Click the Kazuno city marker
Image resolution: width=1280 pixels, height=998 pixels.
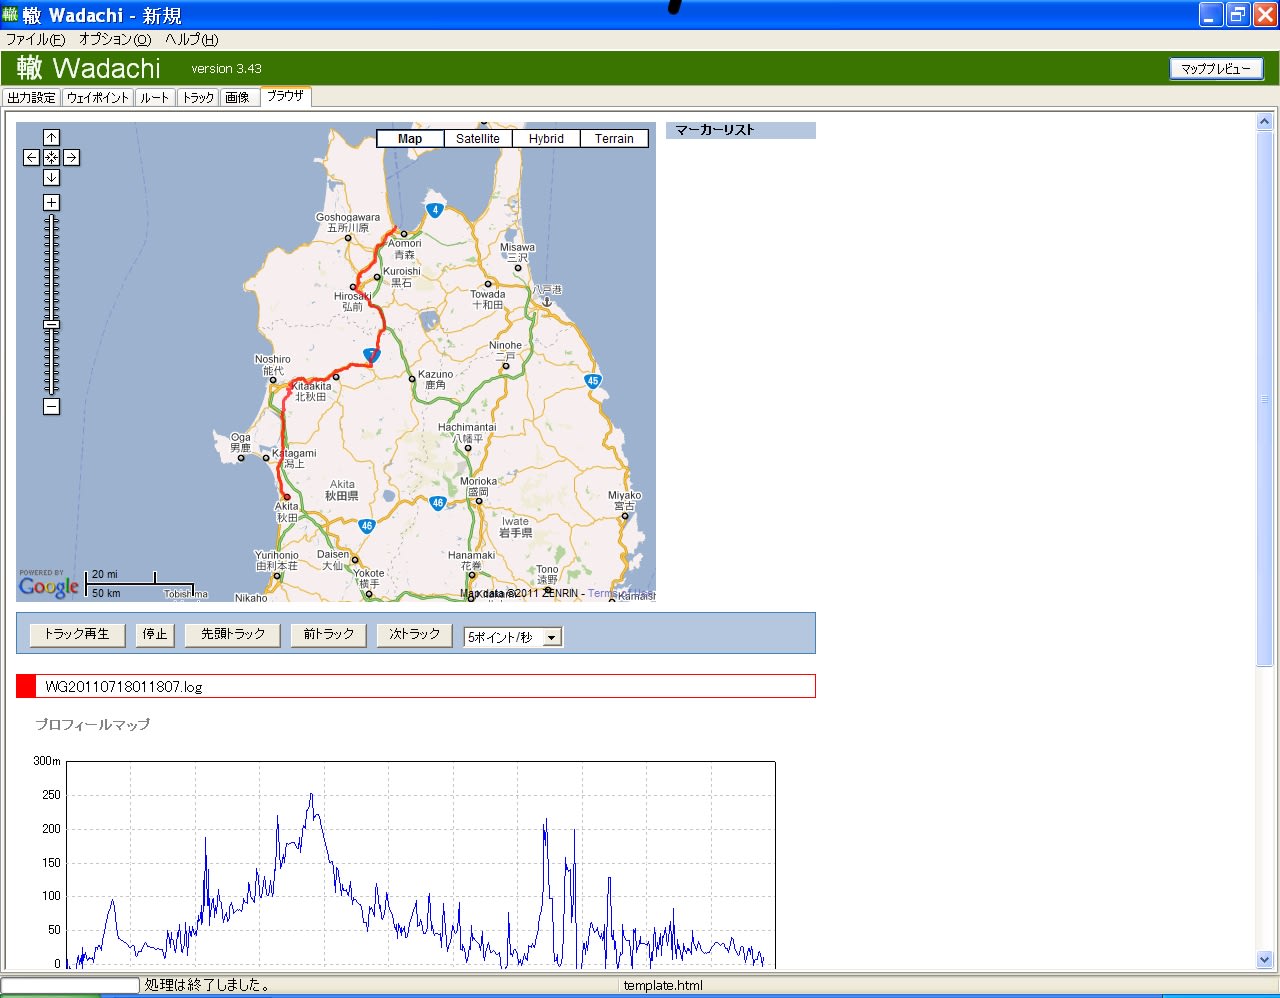click(x=411, y=378)
